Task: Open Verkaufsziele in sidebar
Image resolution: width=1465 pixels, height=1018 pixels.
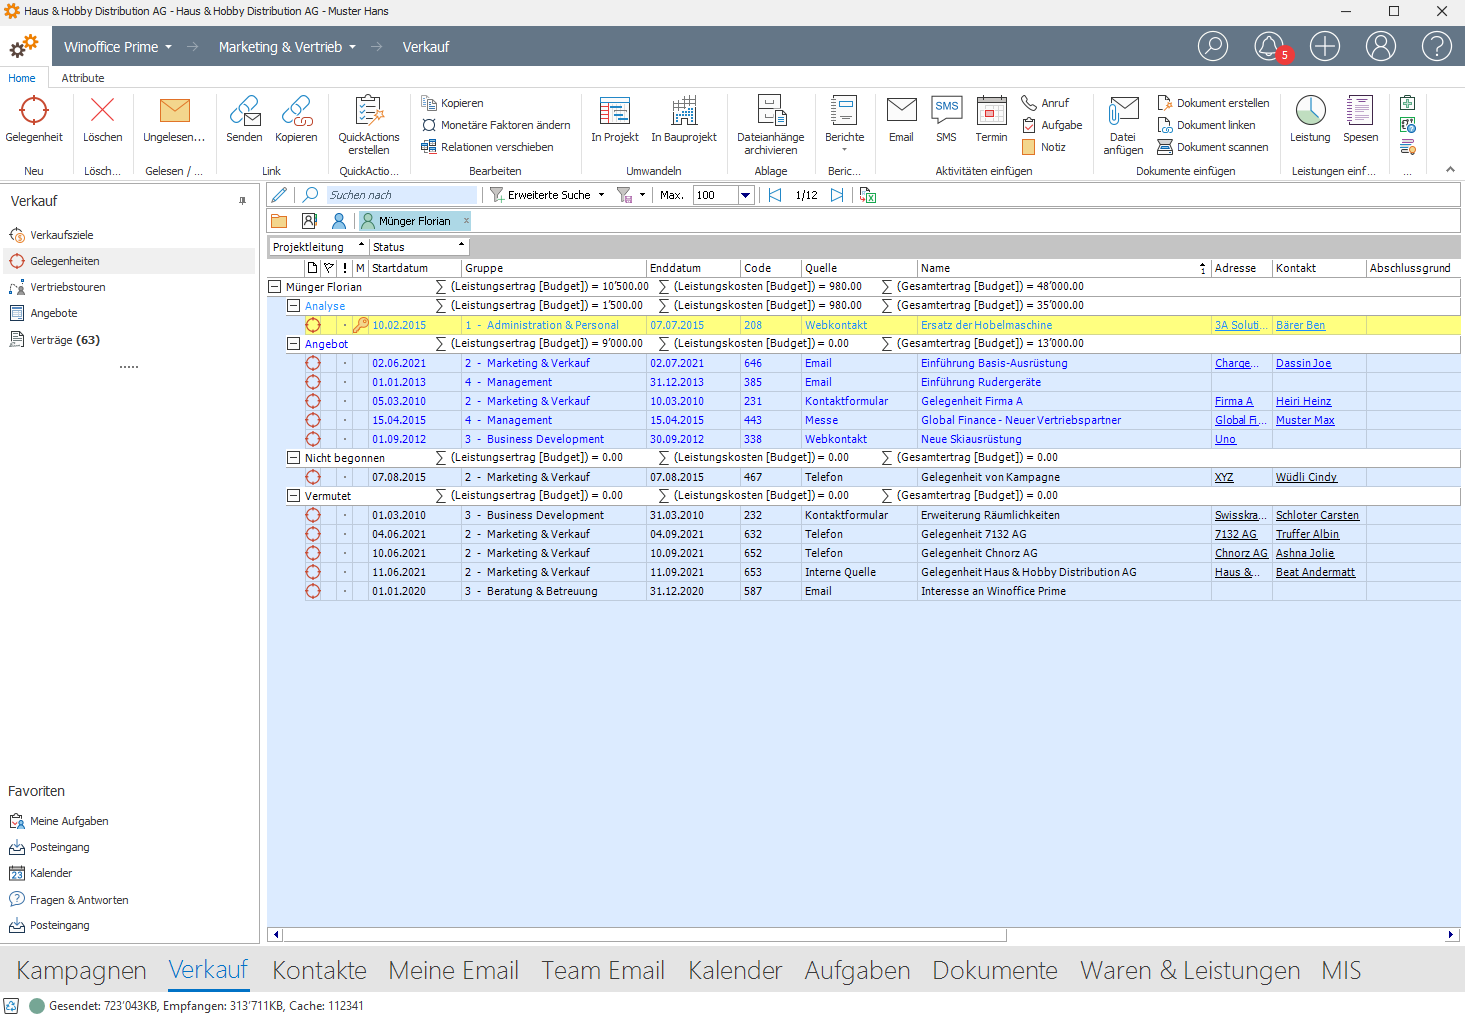Action: click(x=61, y=235)
